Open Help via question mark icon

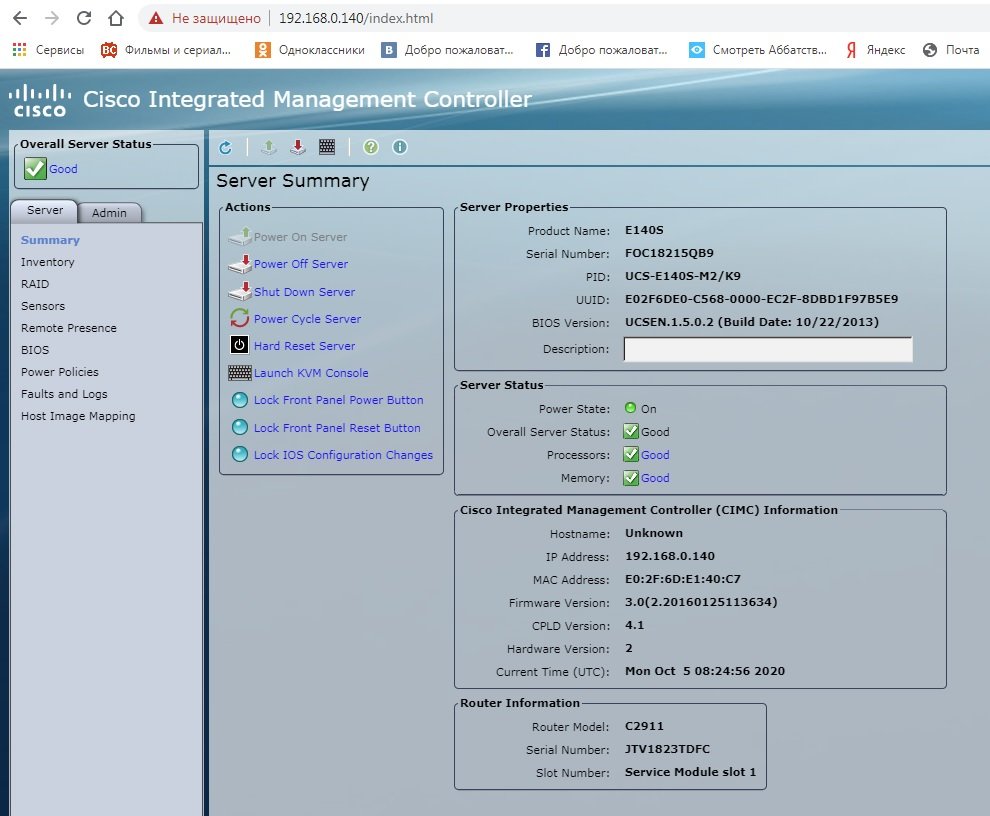point(371,148)
